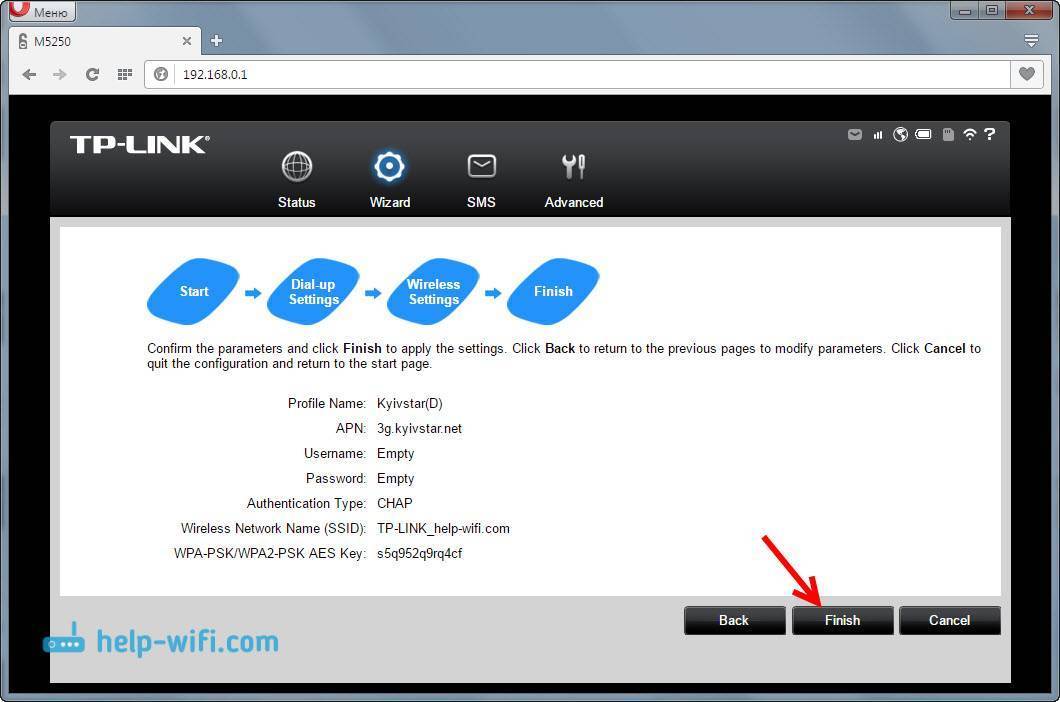Viewport: 1060px width, 702px height.
Task: Open a new tab with plus button
Action: coord(216,41)
